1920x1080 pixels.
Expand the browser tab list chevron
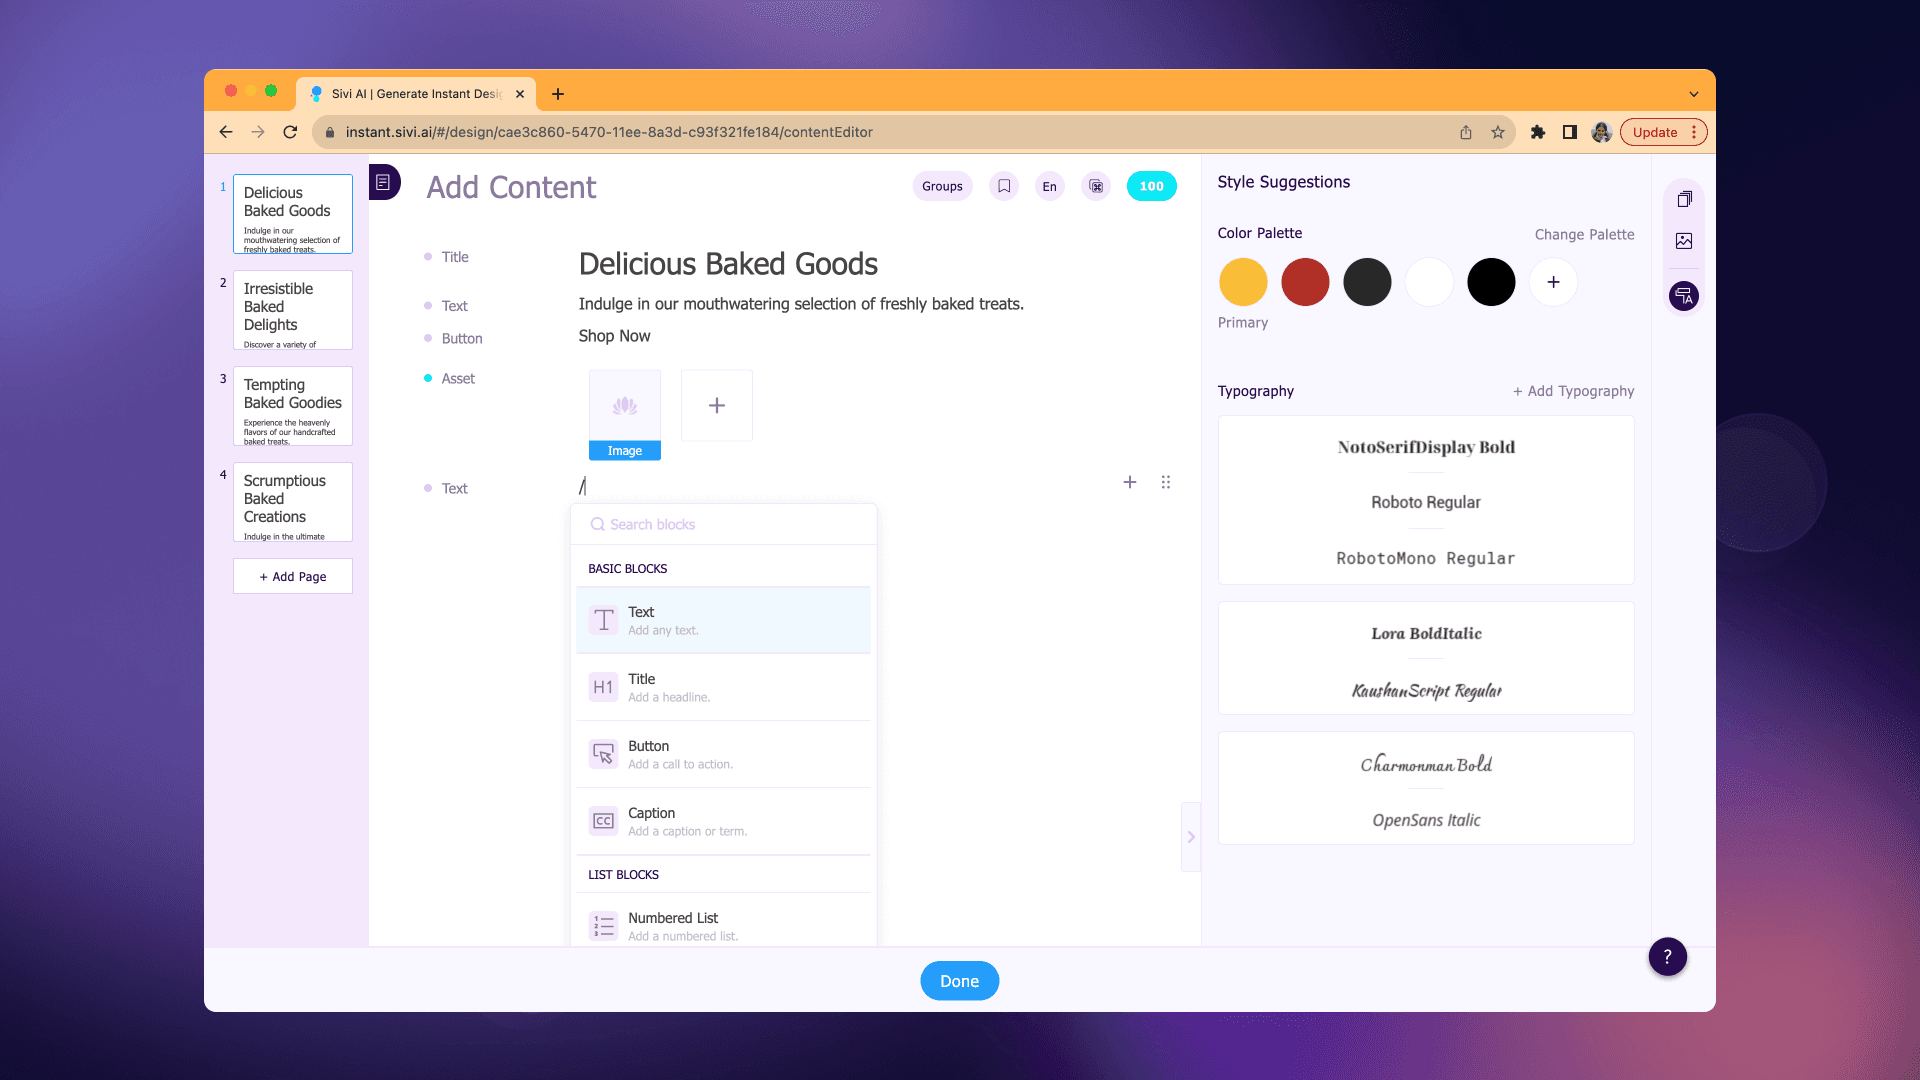click(1694, 94)
